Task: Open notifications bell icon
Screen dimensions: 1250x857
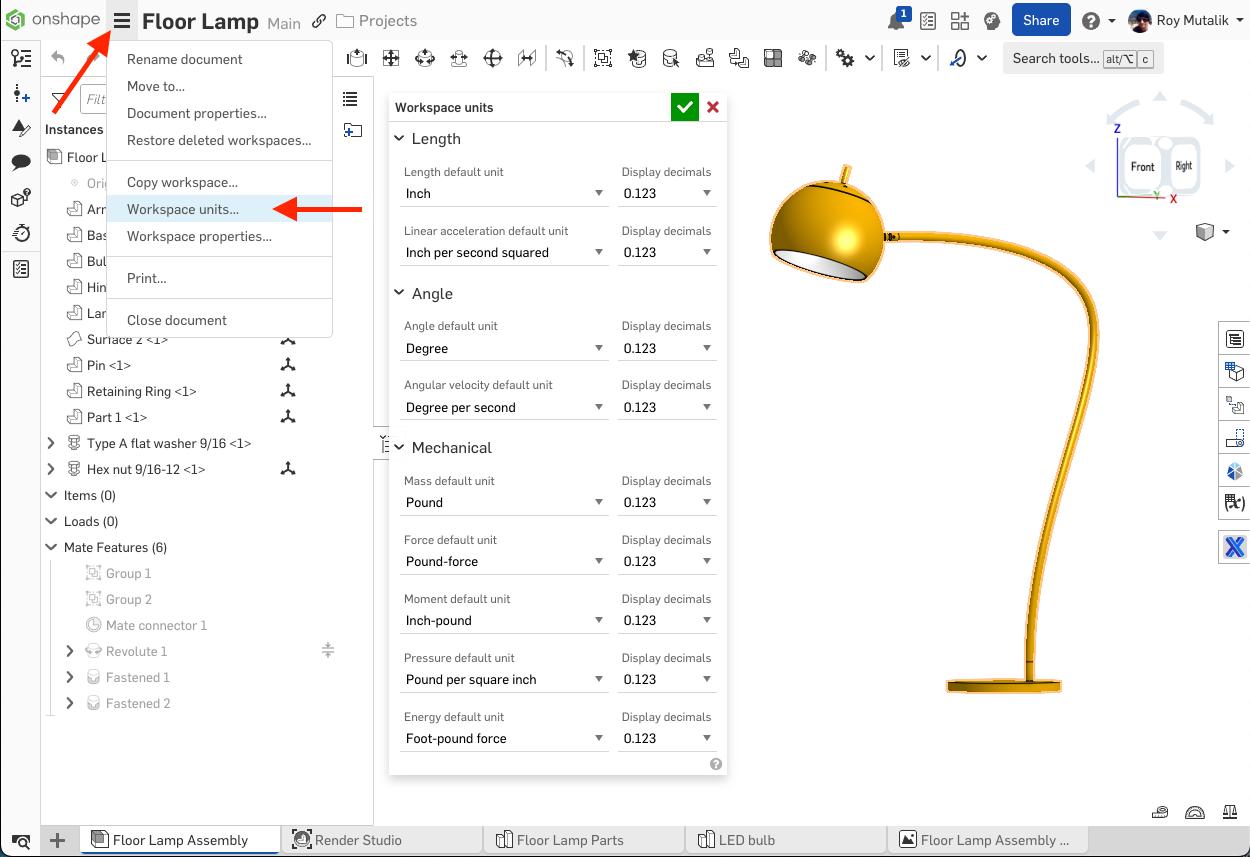Action: [896, 21]
